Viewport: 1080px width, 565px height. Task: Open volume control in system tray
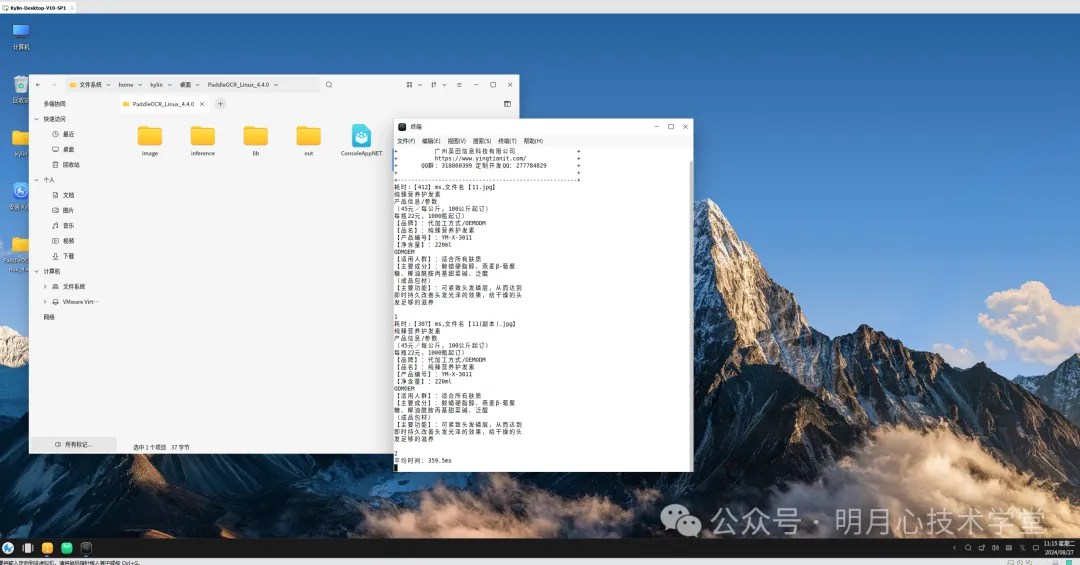(x=995, y=548)
